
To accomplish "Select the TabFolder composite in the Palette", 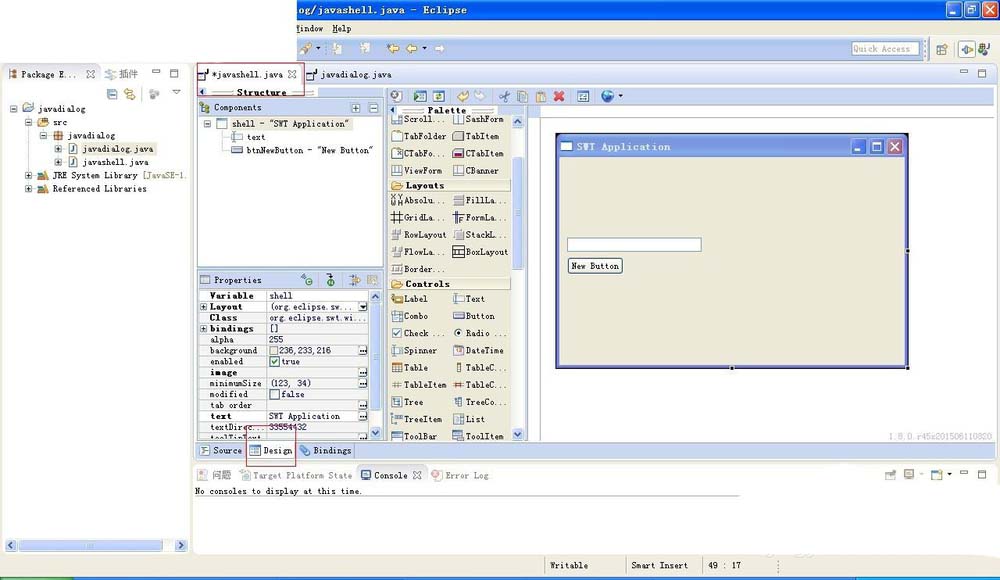I will (x=419, y=136).
